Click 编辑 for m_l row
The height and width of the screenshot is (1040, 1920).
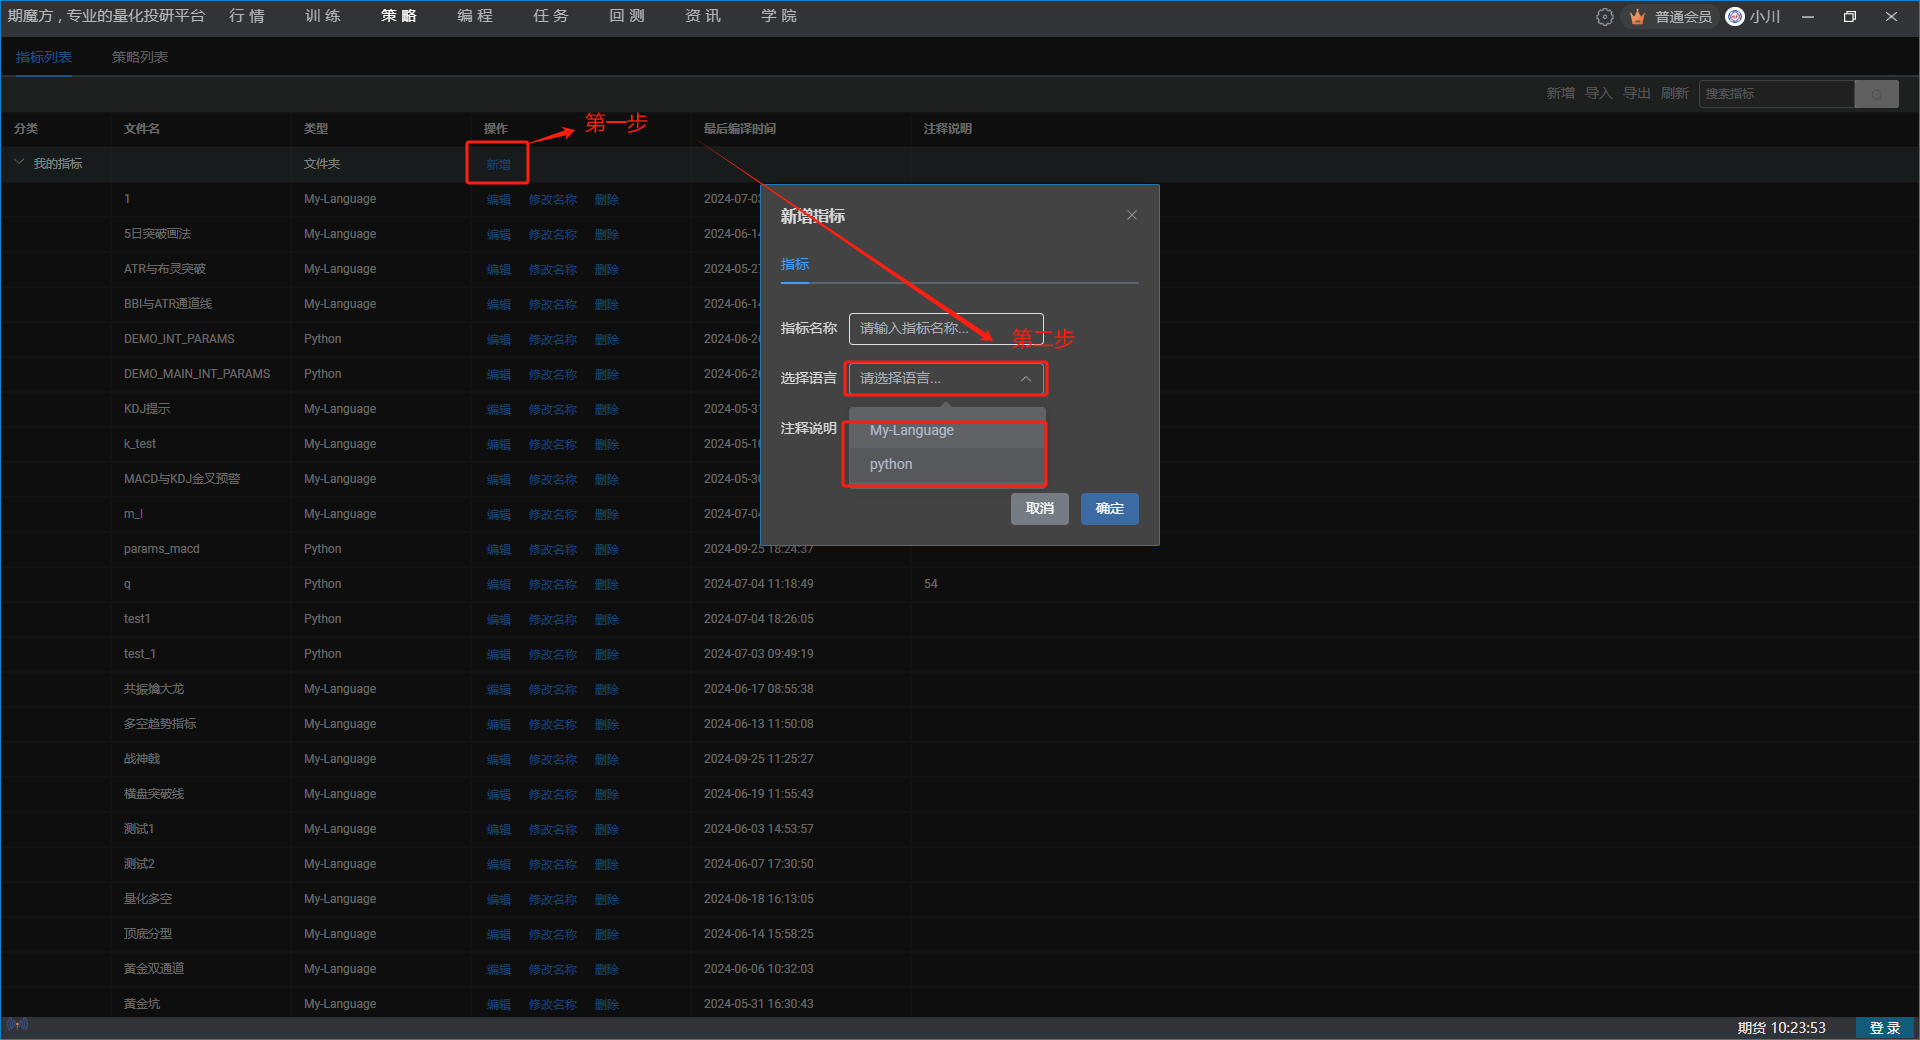pyautogui.click(x=498, y=515)
